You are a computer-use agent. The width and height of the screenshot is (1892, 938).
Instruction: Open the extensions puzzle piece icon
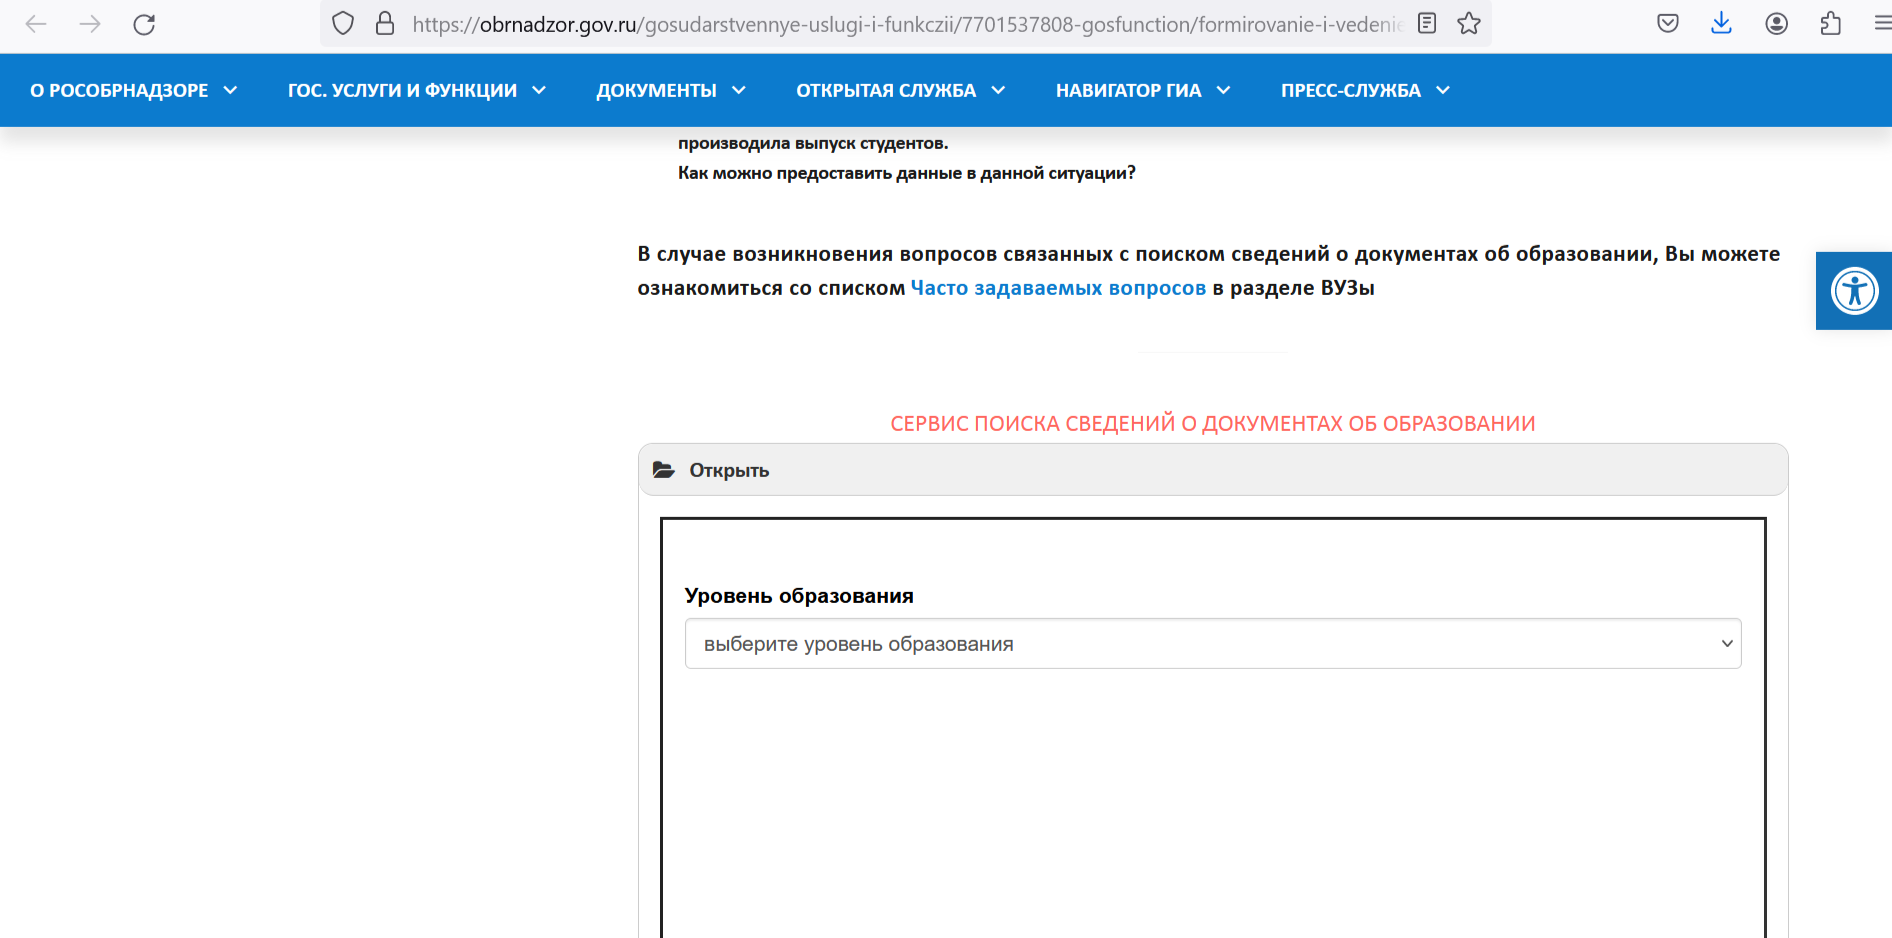pyautogui.click(x=1830, y=24)
